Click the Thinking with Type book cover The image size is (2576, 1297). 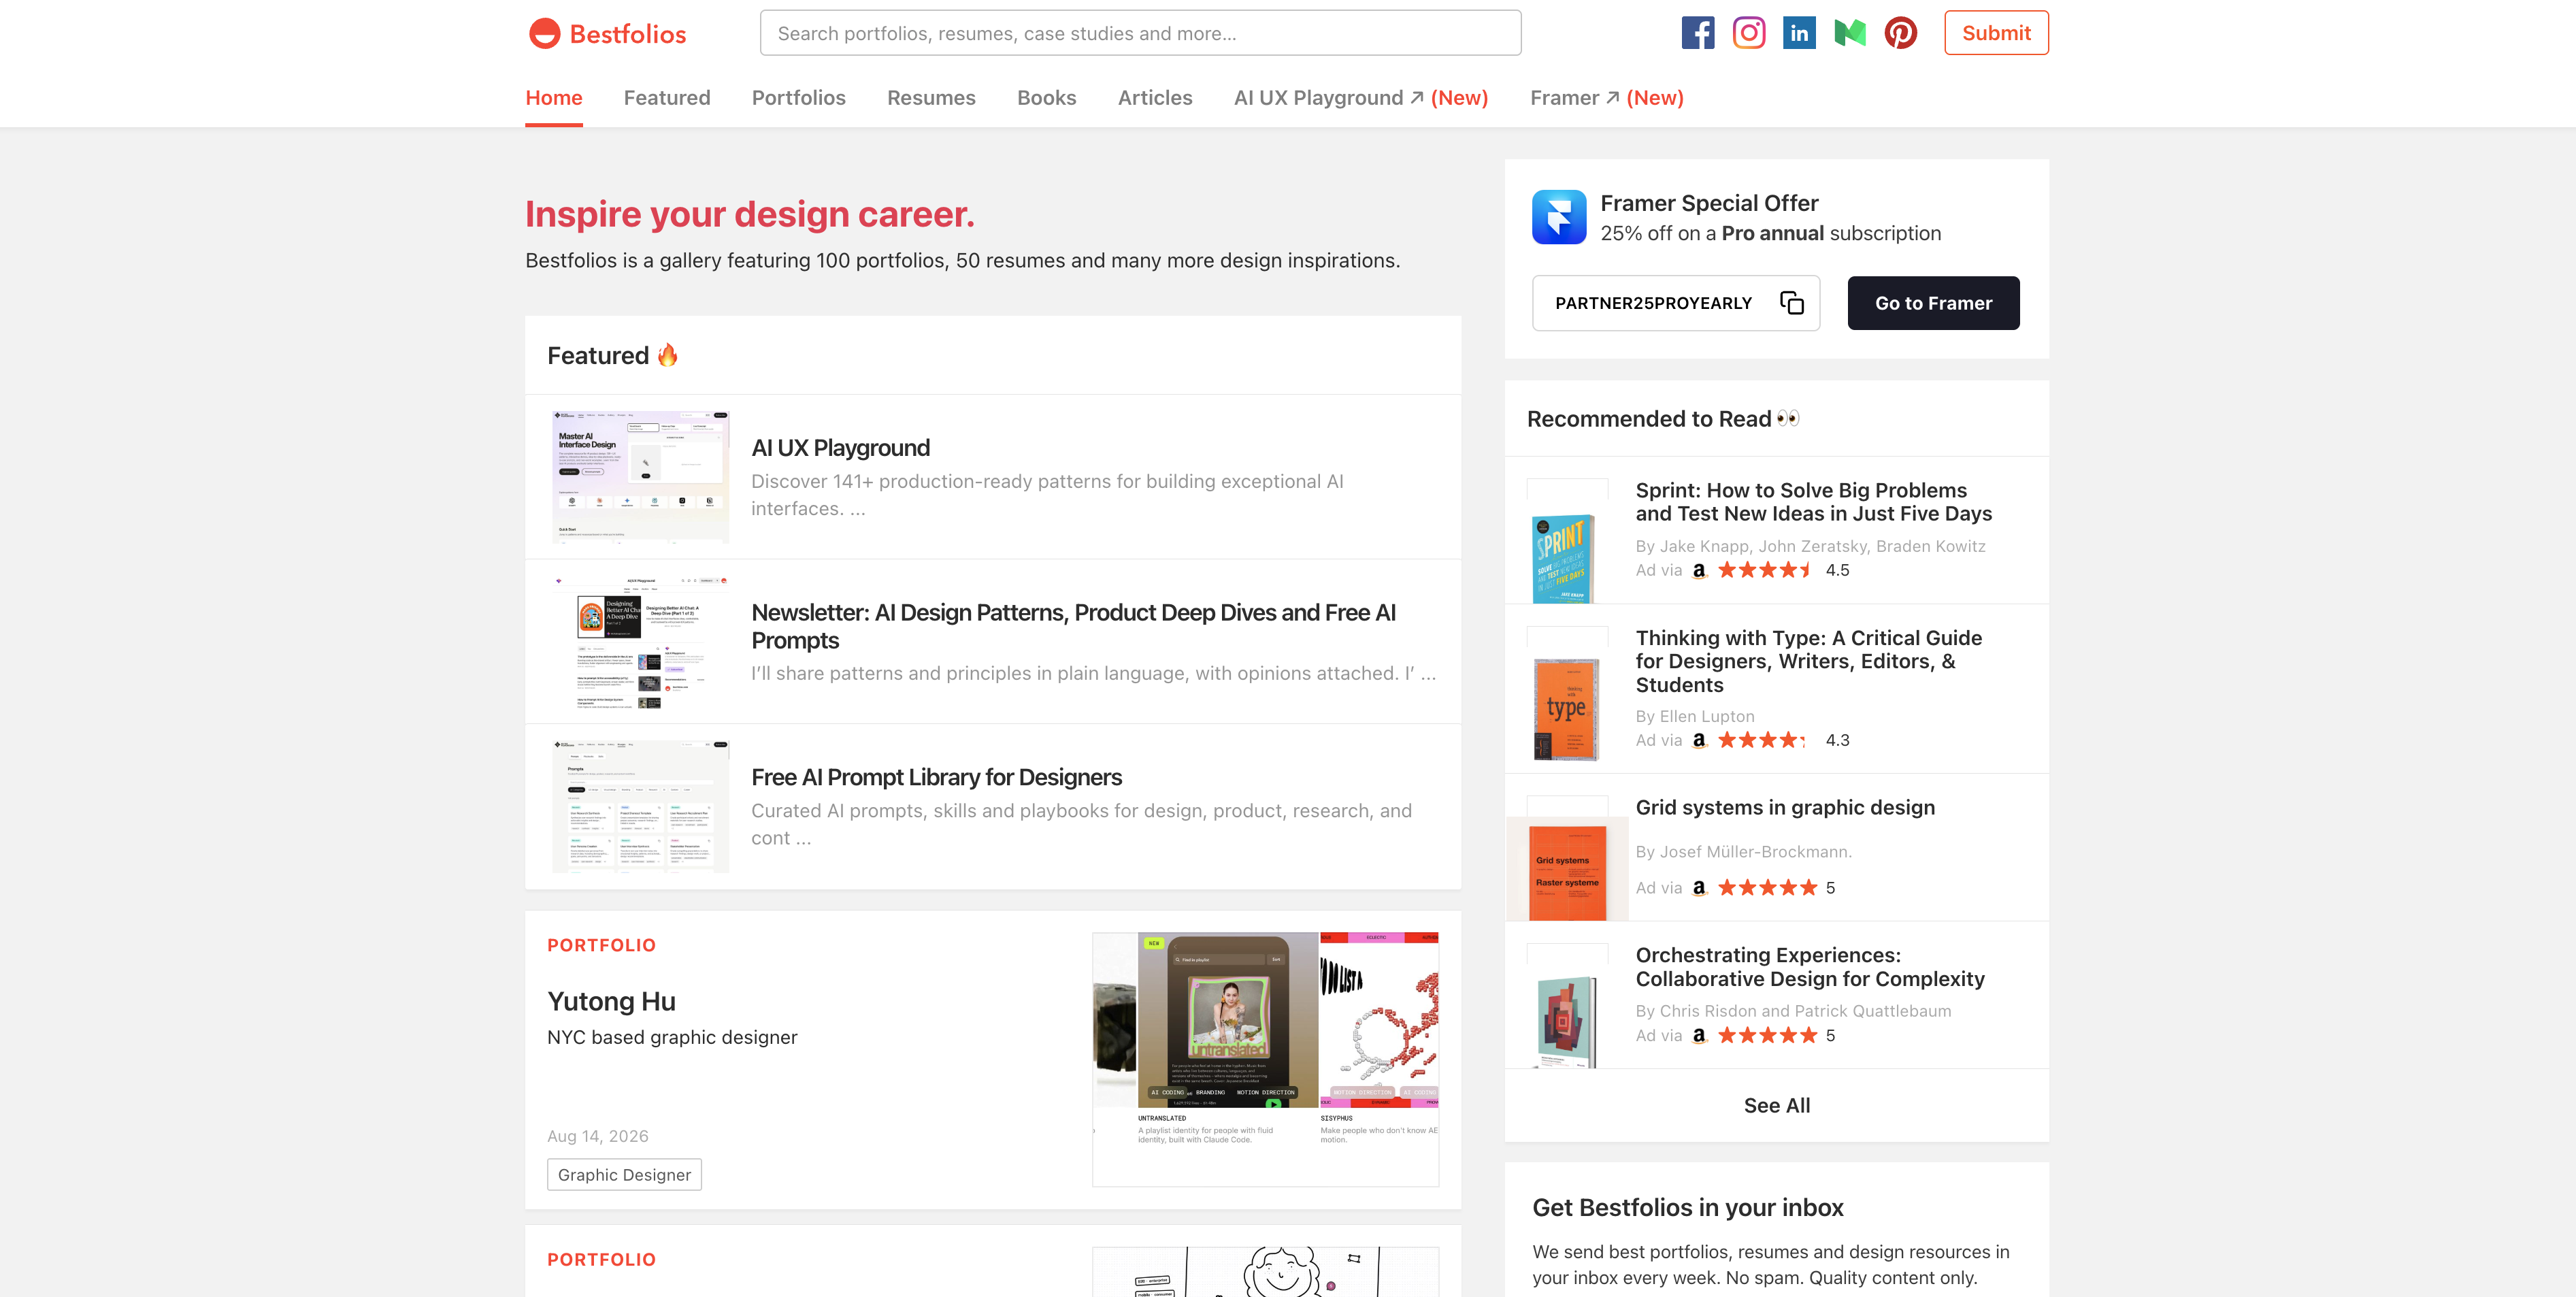click(1566, 709)
